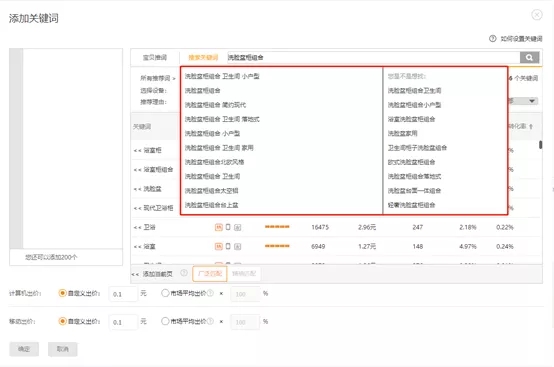Click 计算机出价 custom bid input 0.1
Viewport: 554px width, 367px height.
tap(123, 294)
